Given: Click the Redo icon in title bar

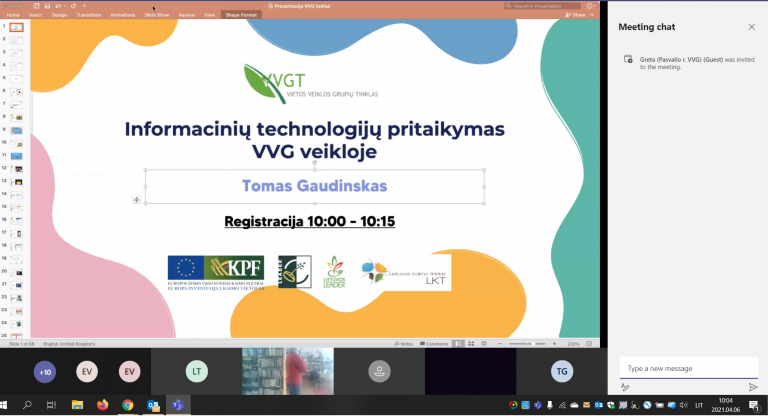Looking at the screenshot, I should [x=73, y=6].
